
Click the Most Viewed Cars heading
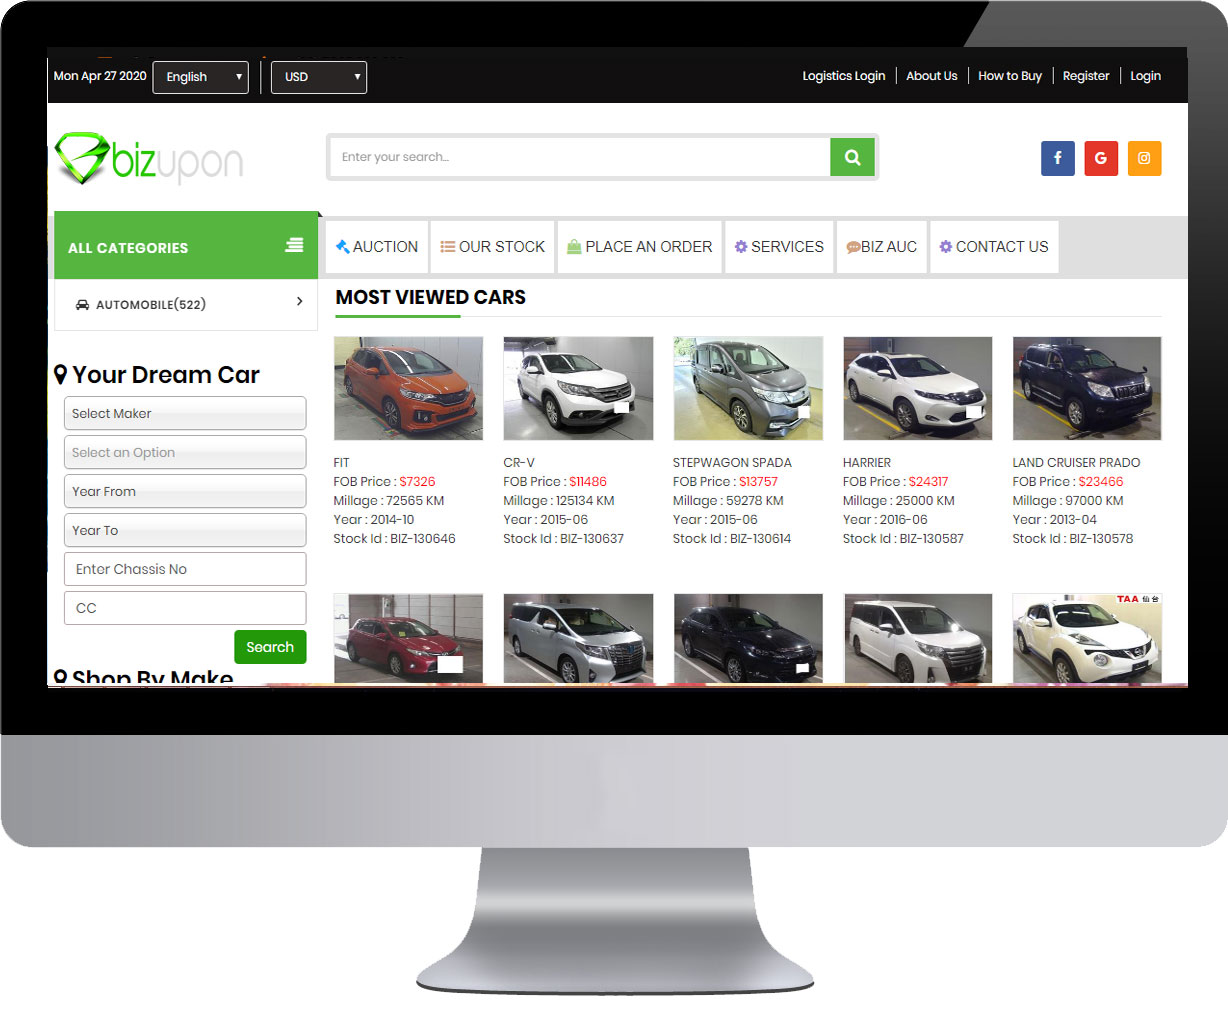tap(431, 297)
